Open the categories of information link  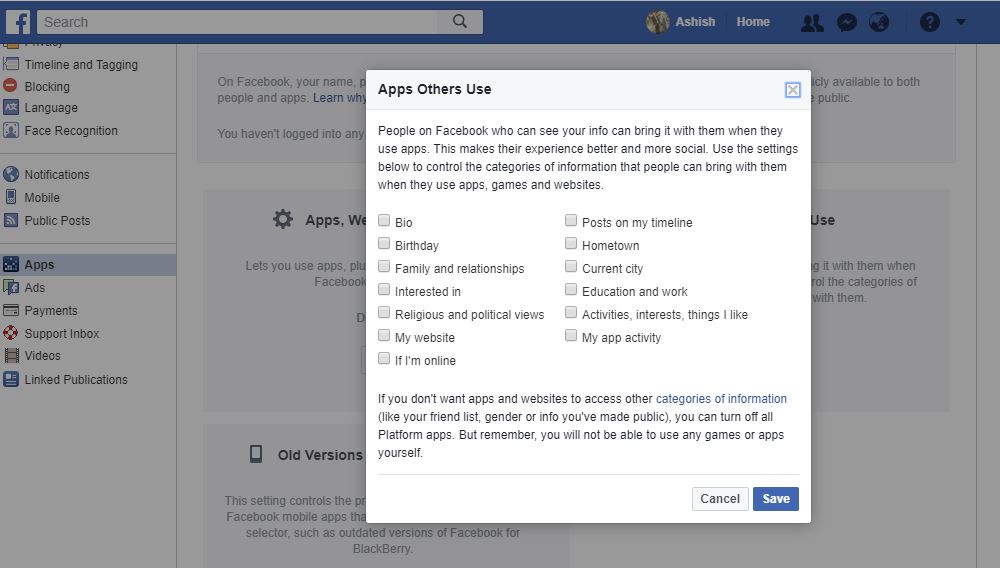click(721, 398)
